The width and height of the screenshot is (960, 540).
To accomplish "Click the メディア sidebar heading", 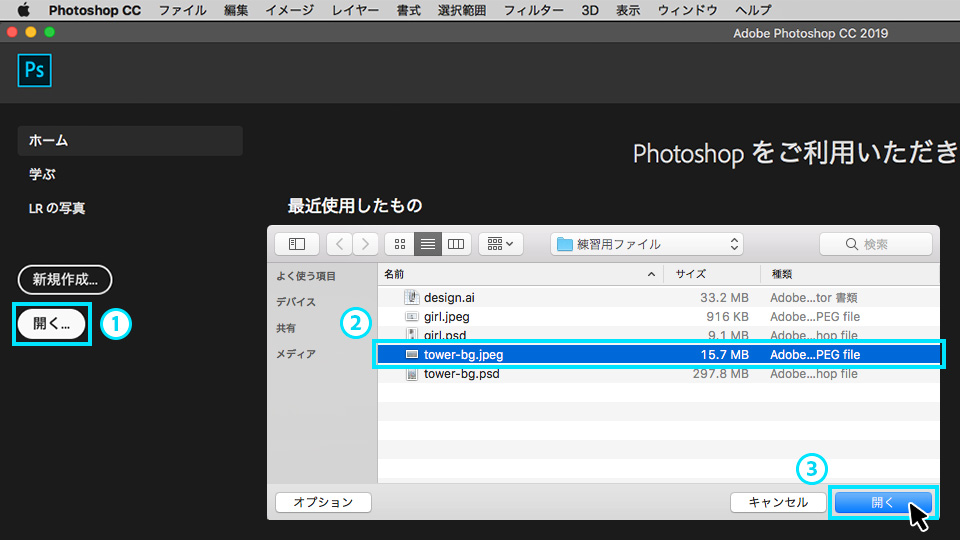I will tap(296, 354).
